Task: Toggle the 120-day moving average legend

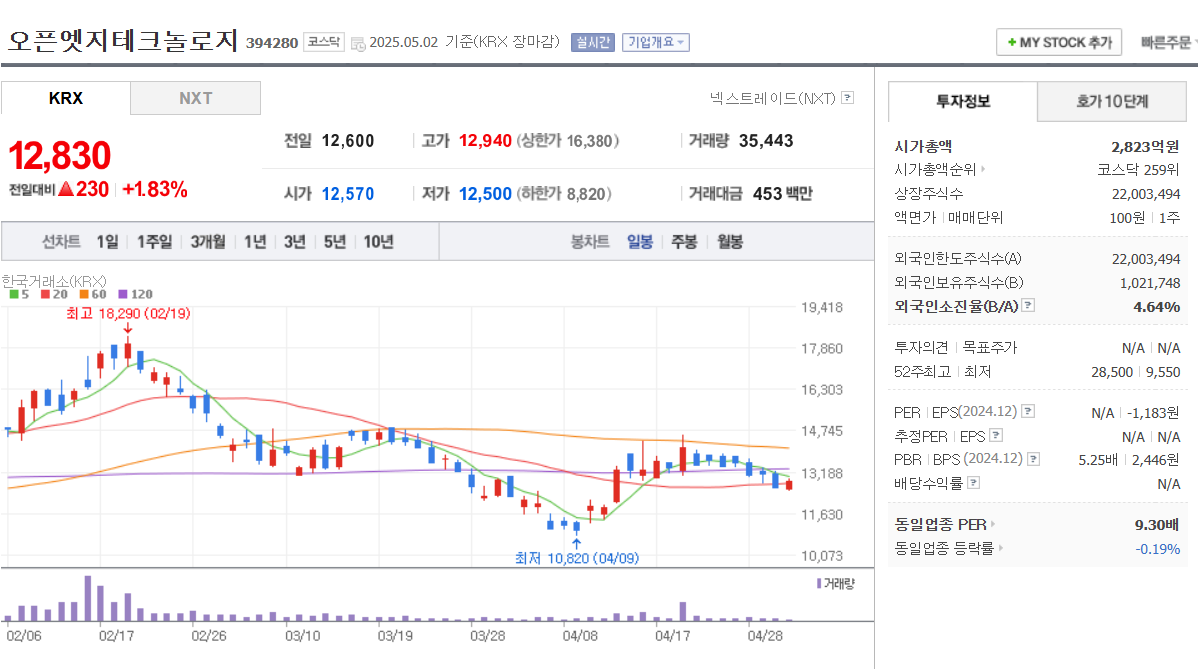Action: (x=128, y=295)
